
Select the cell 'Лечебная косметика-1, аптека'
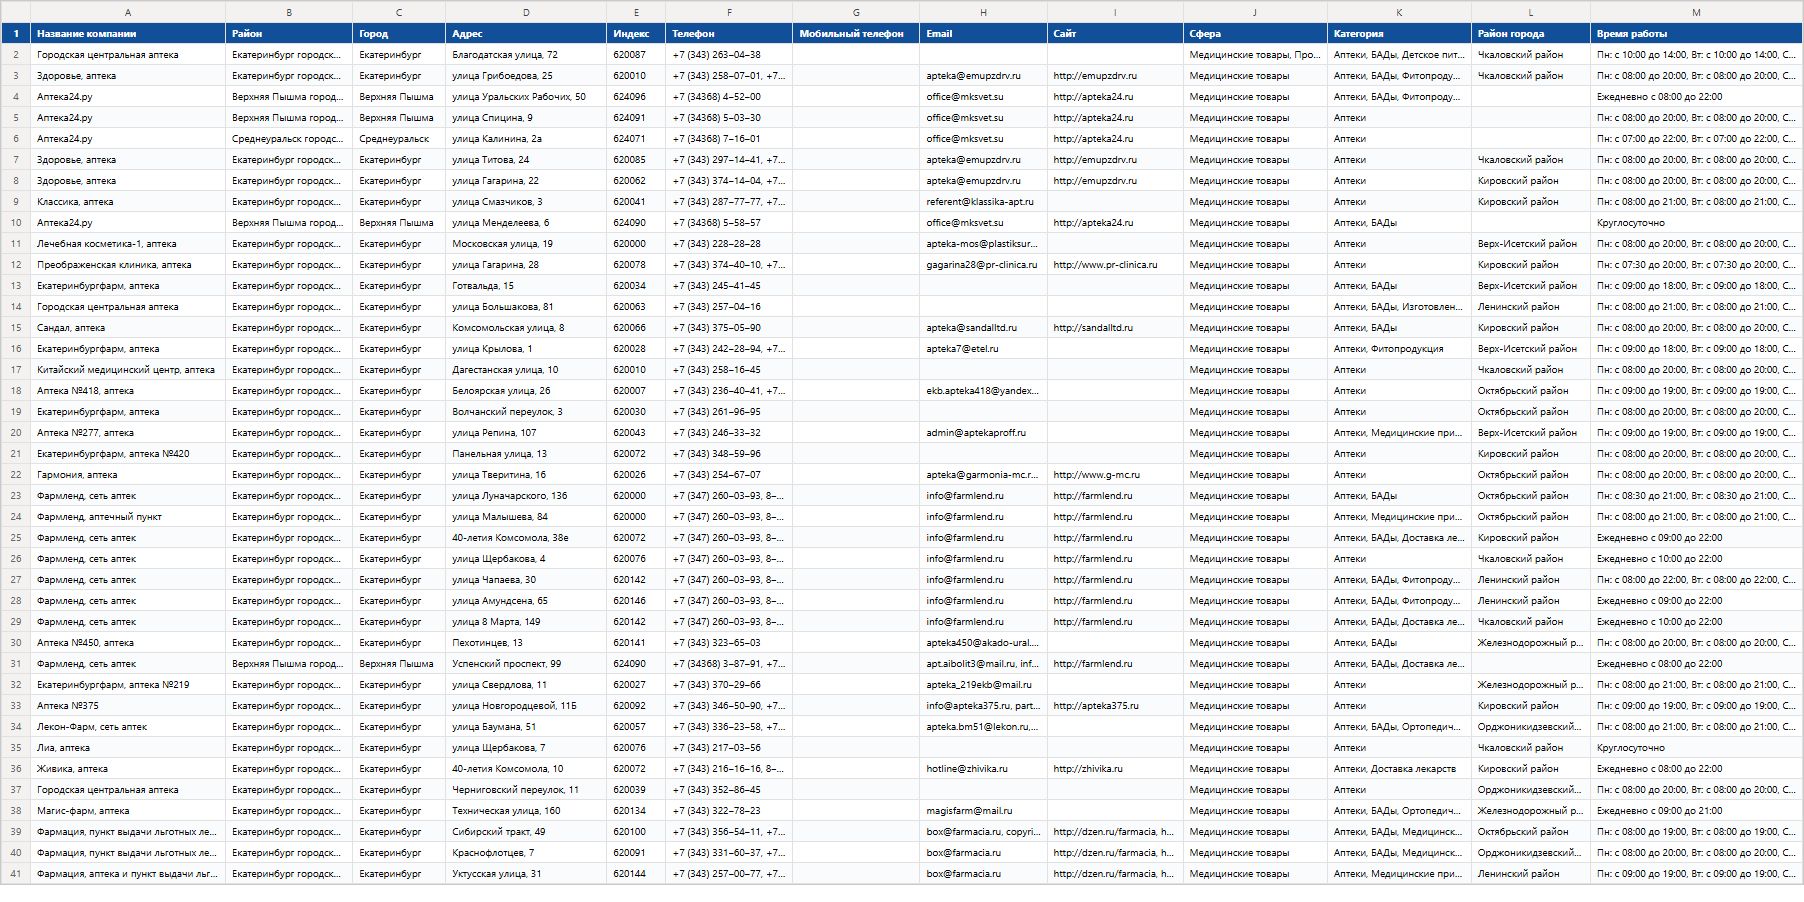[x=128, y=244]
